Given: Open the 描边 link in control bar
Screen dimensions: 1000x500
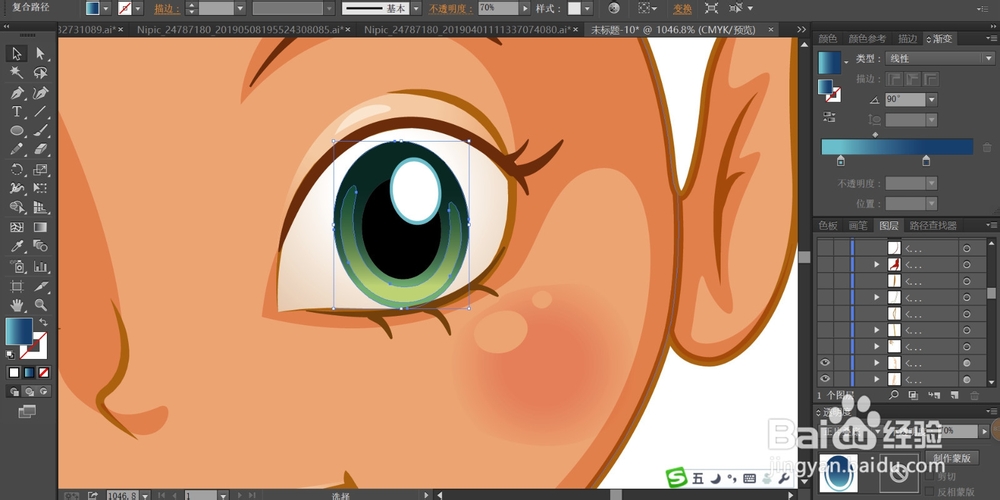Looking at the screenshot, I should click(167, 9).
